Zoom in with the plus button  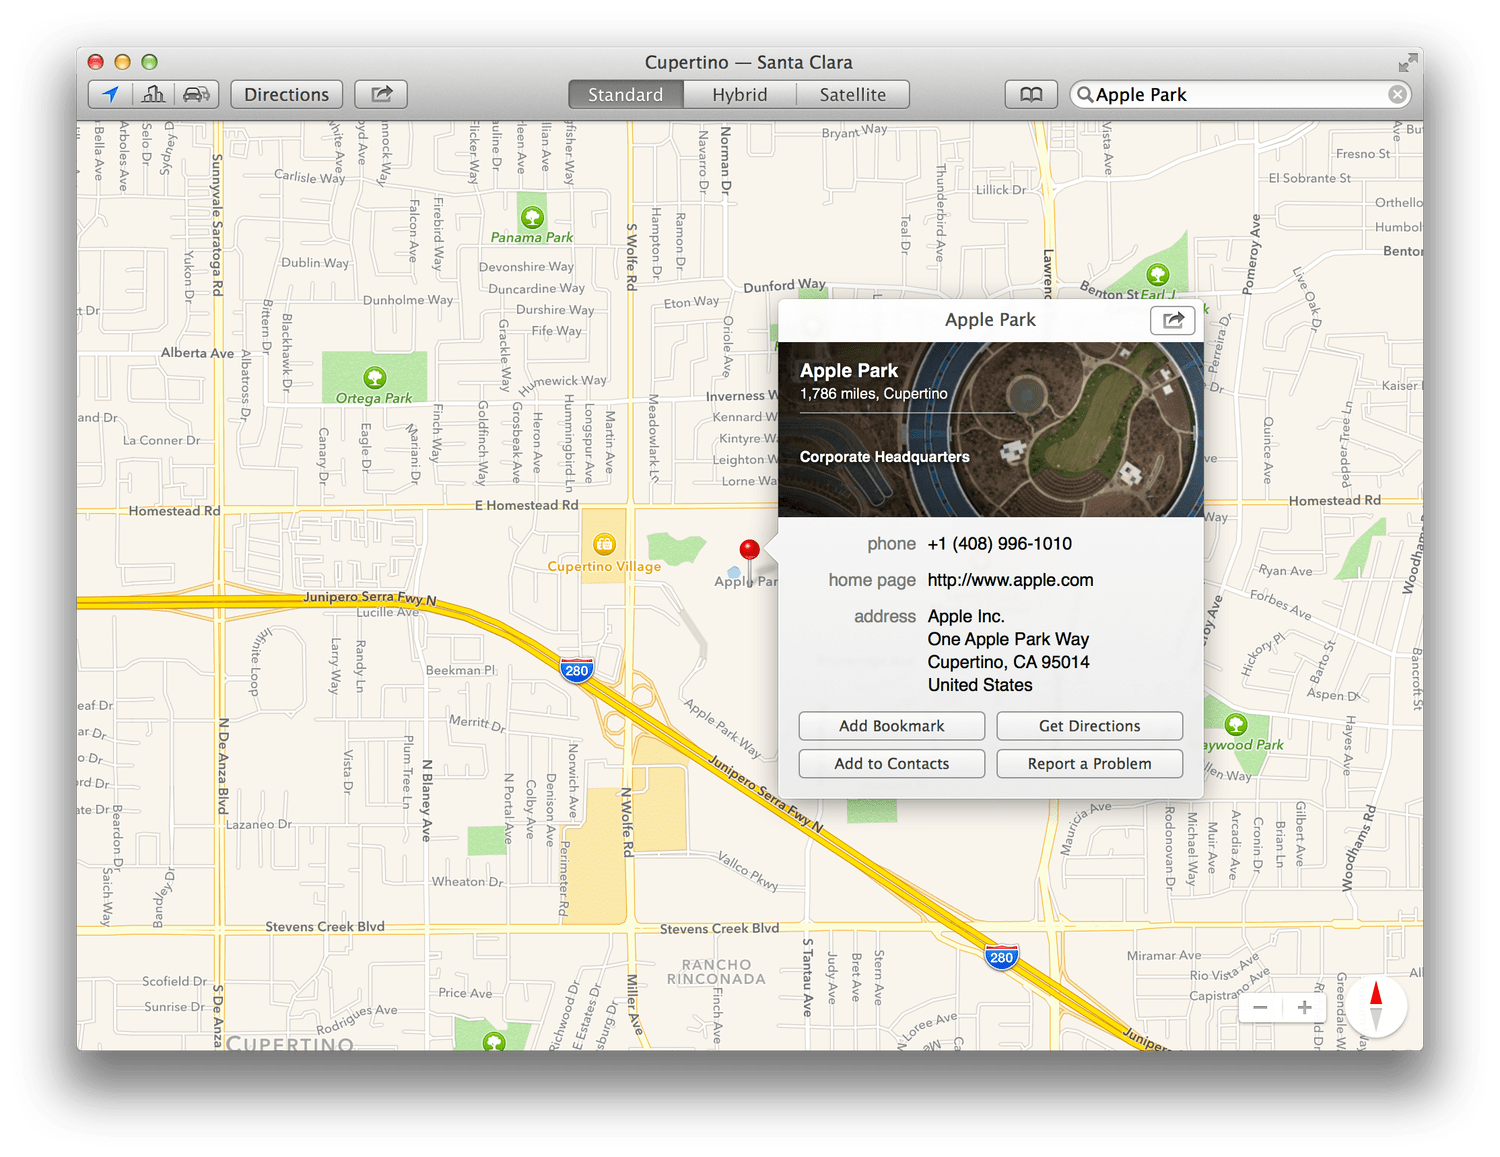click(1304, 1008)
